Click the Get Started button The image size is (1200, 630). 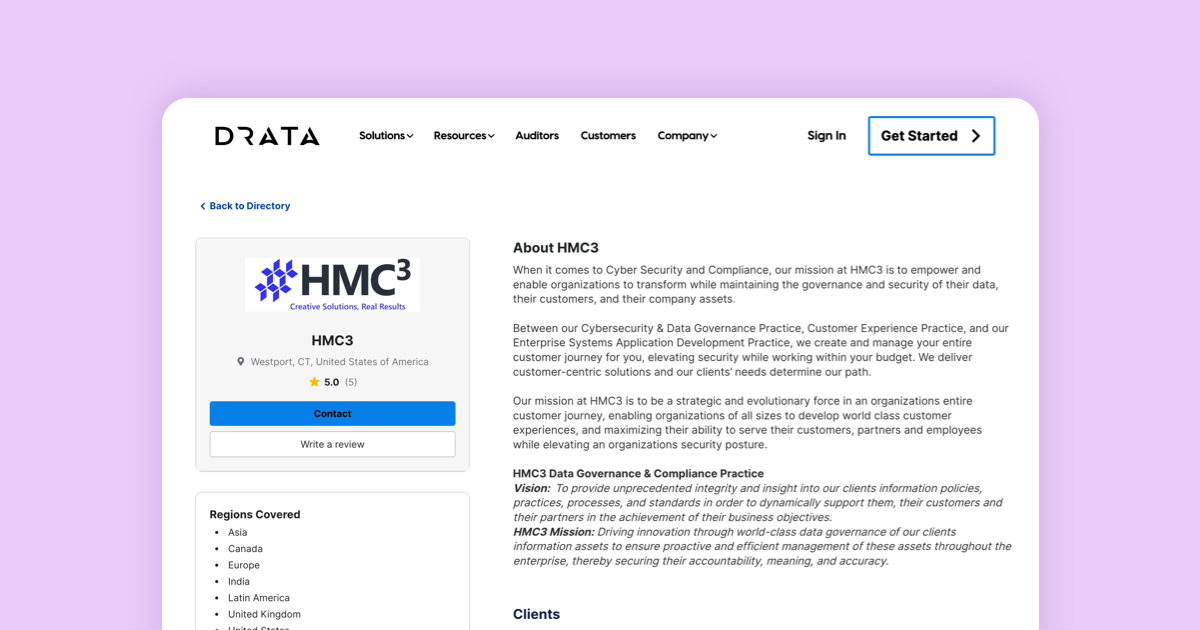[931, 136]
